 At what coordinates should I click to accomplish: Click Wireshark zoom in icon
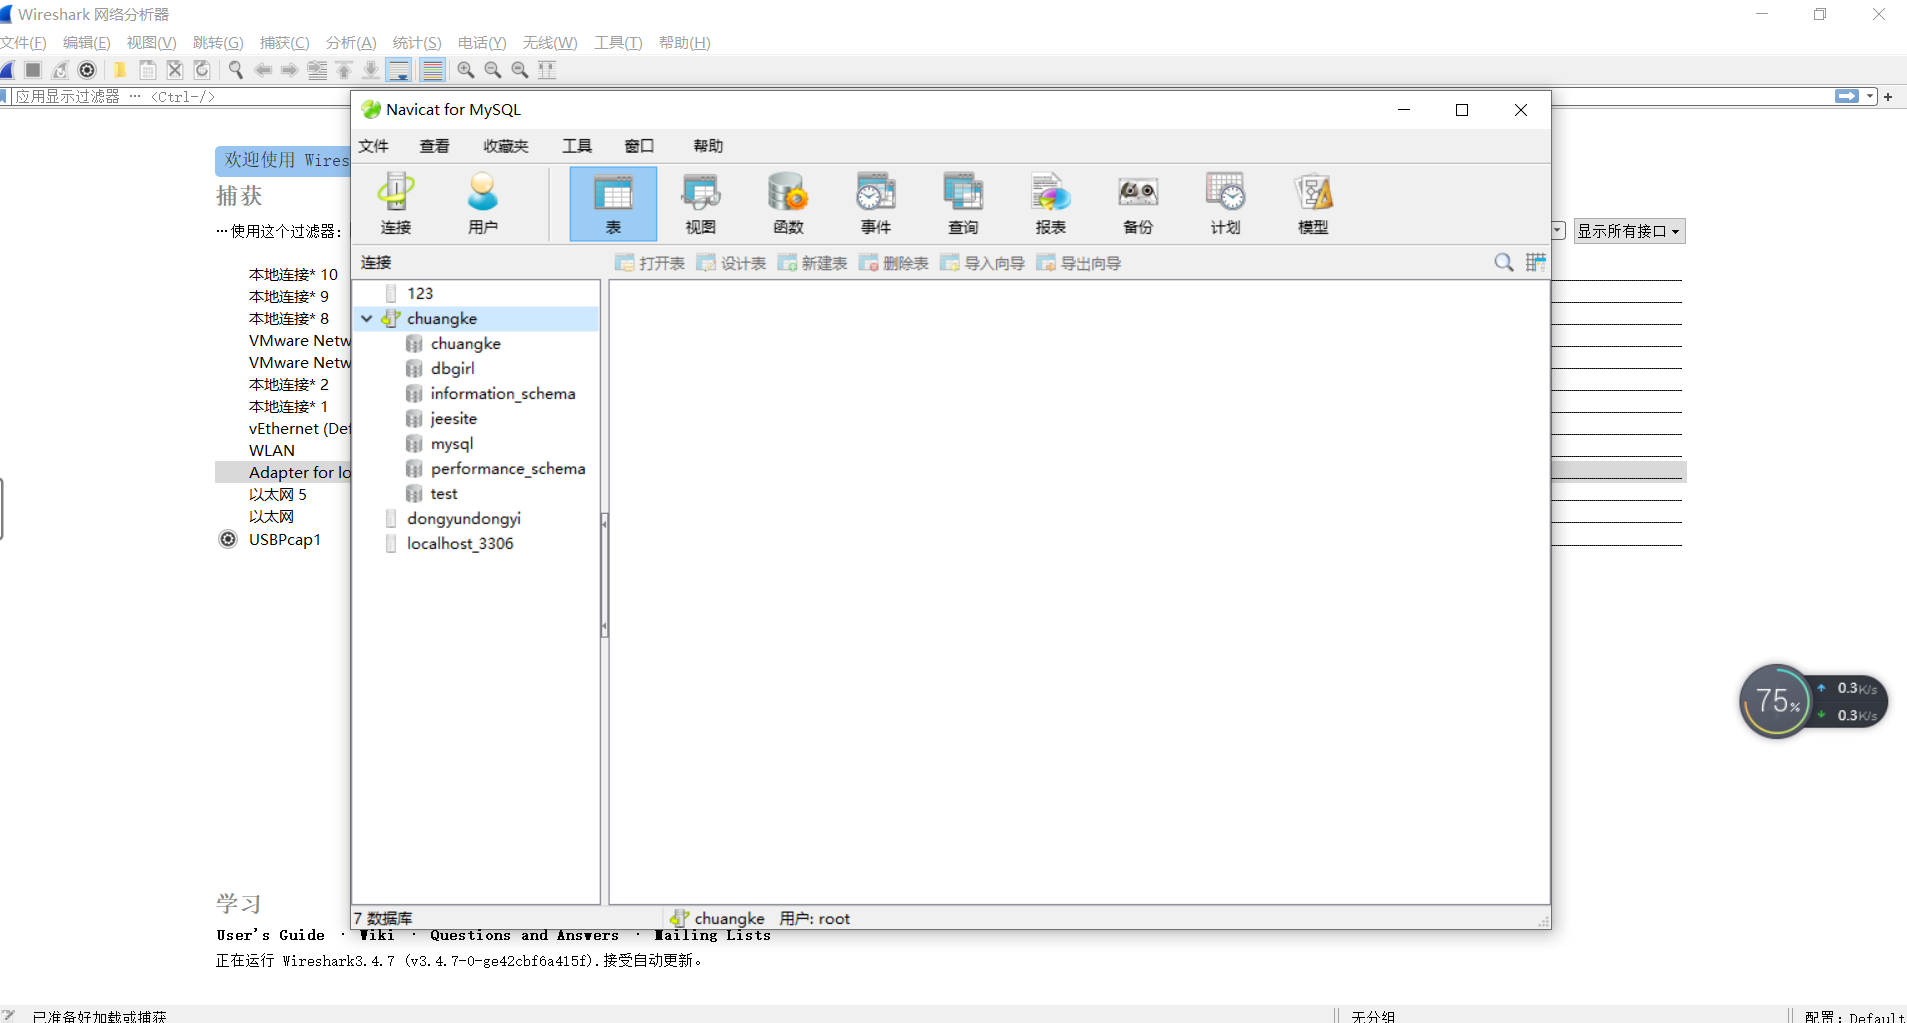tap(466, 70)
